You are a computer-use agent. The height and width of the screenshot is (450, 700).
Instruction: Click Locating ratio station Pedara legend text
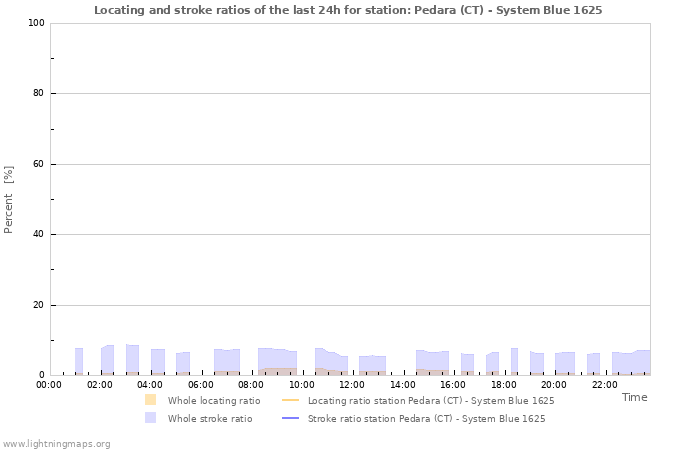pyautogui.click(x=431, y=400)
